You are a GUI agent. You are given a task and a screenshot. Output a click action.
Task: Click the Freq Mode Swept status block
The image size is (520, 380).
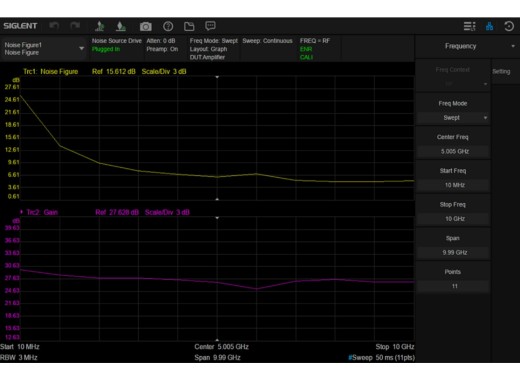214,49
